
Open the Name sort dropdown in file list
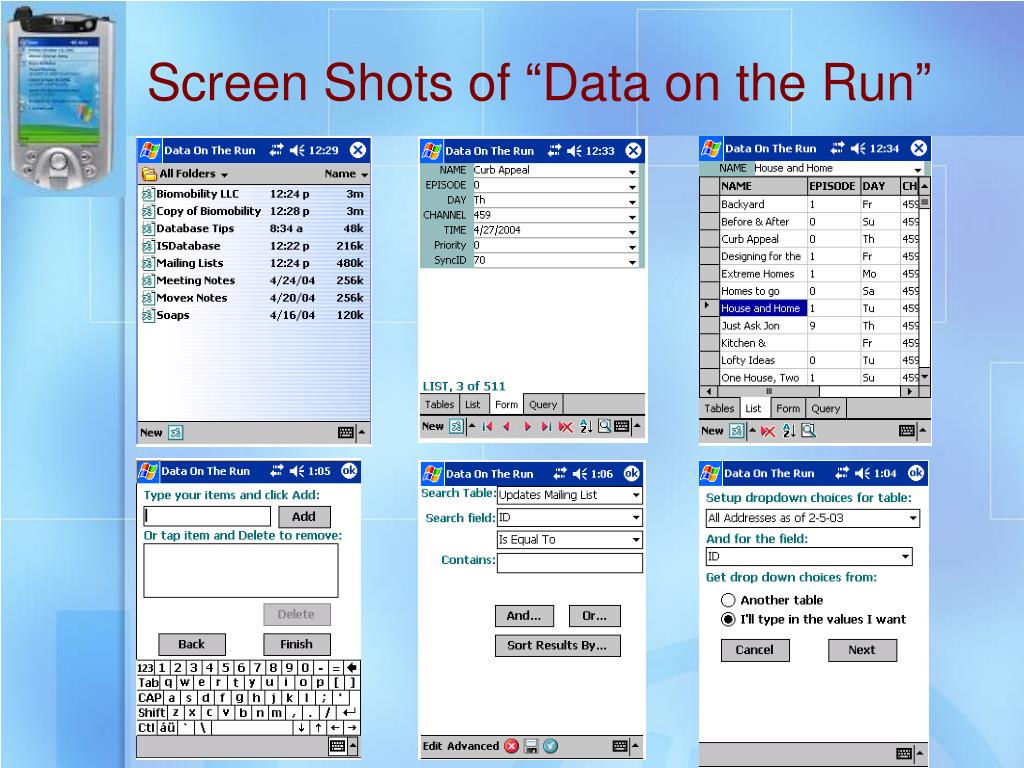(x=346, y=174)
